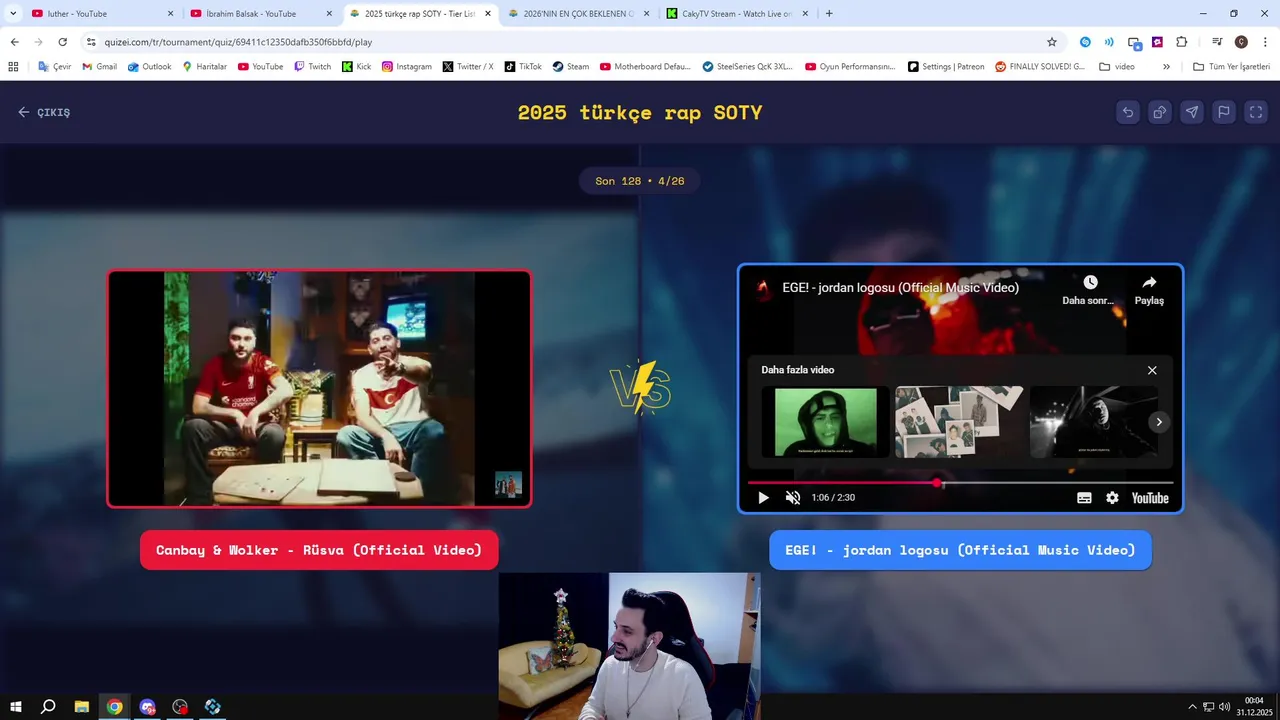Open the Chrome three-dot menu
The height and width of the screenshot is (720, 1280).
pyautogui.click(x=1264, y=42)
